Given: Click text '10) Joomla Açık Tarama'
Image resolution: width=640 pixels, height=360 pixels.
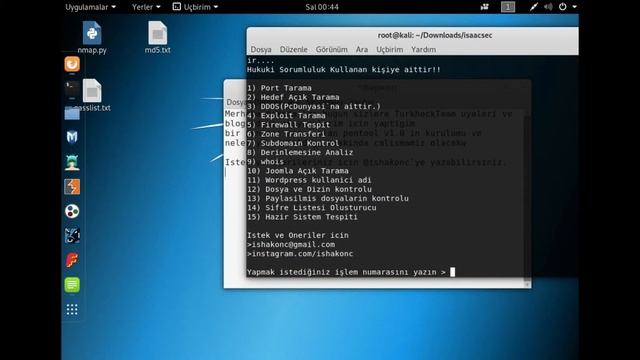Looking at the screenshot, I should (x=298, y=171).
